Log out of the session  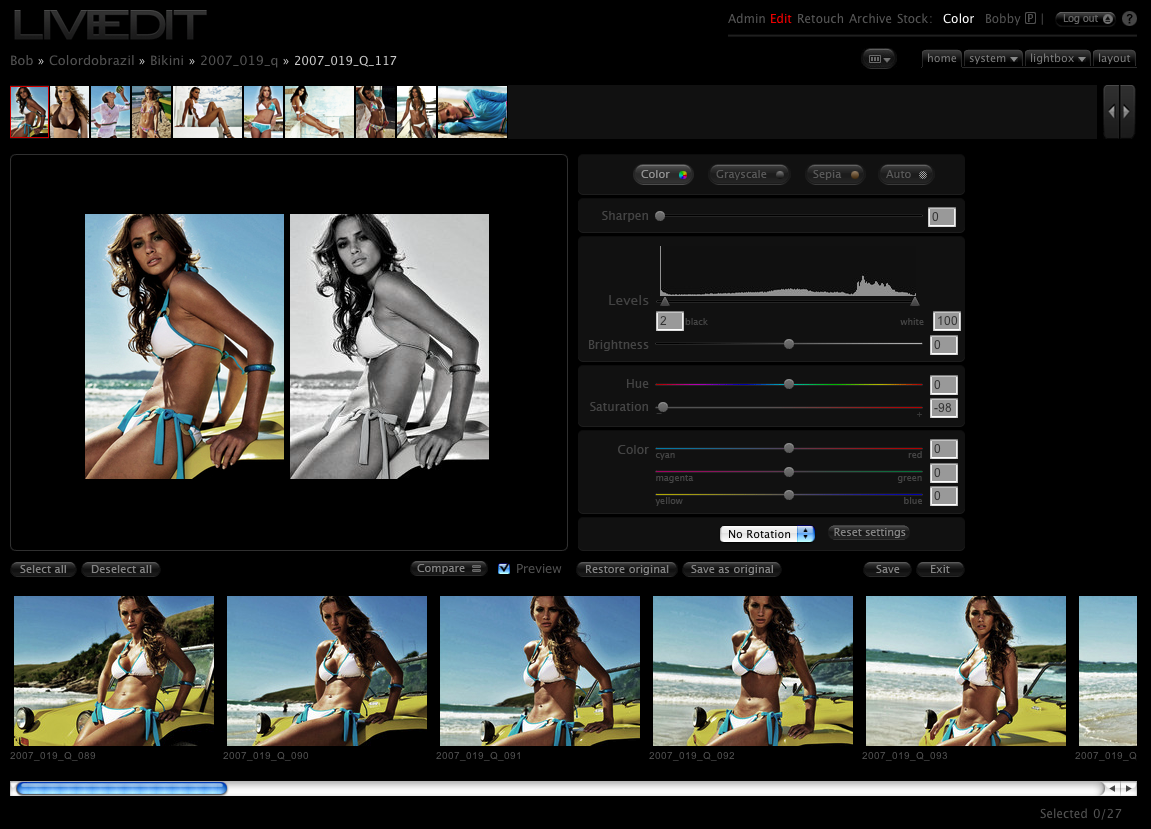point(1085,19)
